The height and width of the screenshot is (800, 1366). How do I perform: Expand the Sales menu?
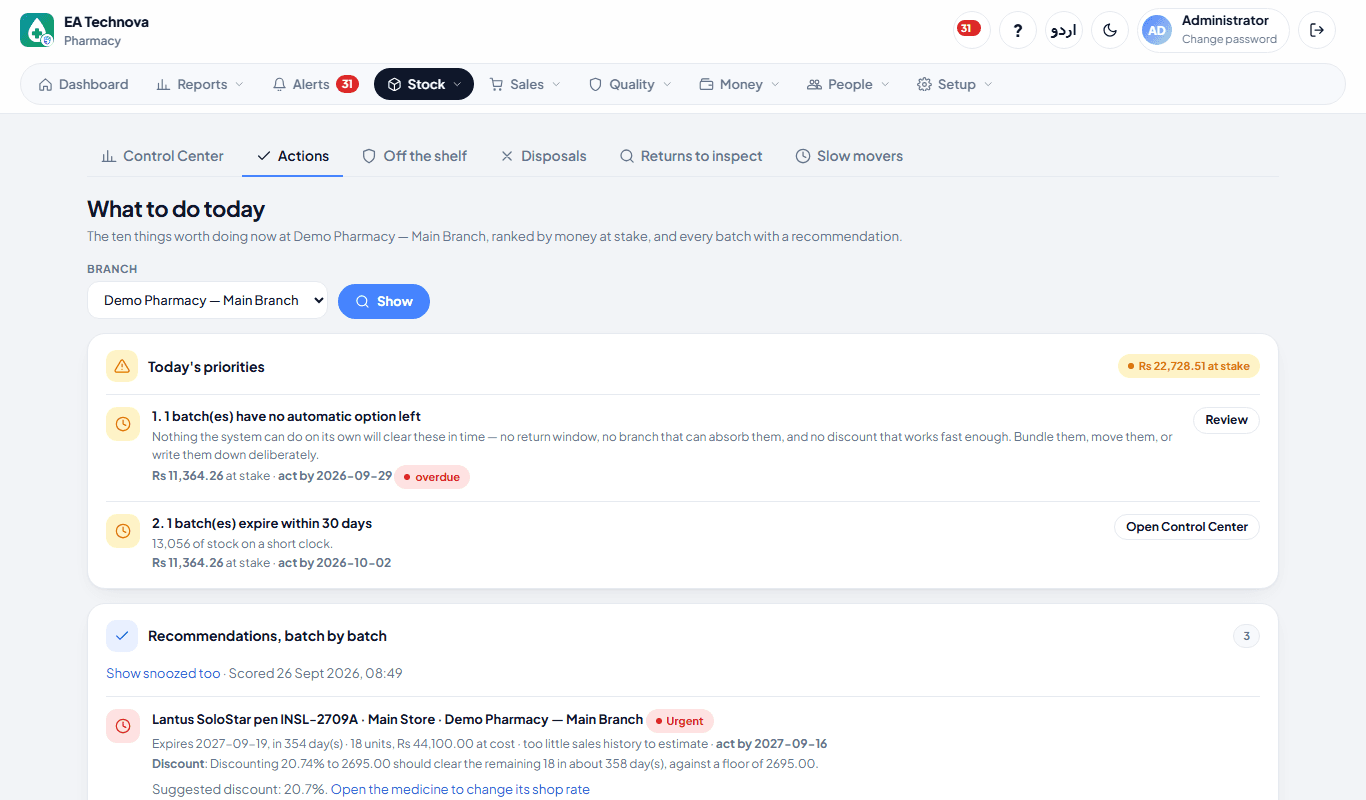(x=525, y=84)
